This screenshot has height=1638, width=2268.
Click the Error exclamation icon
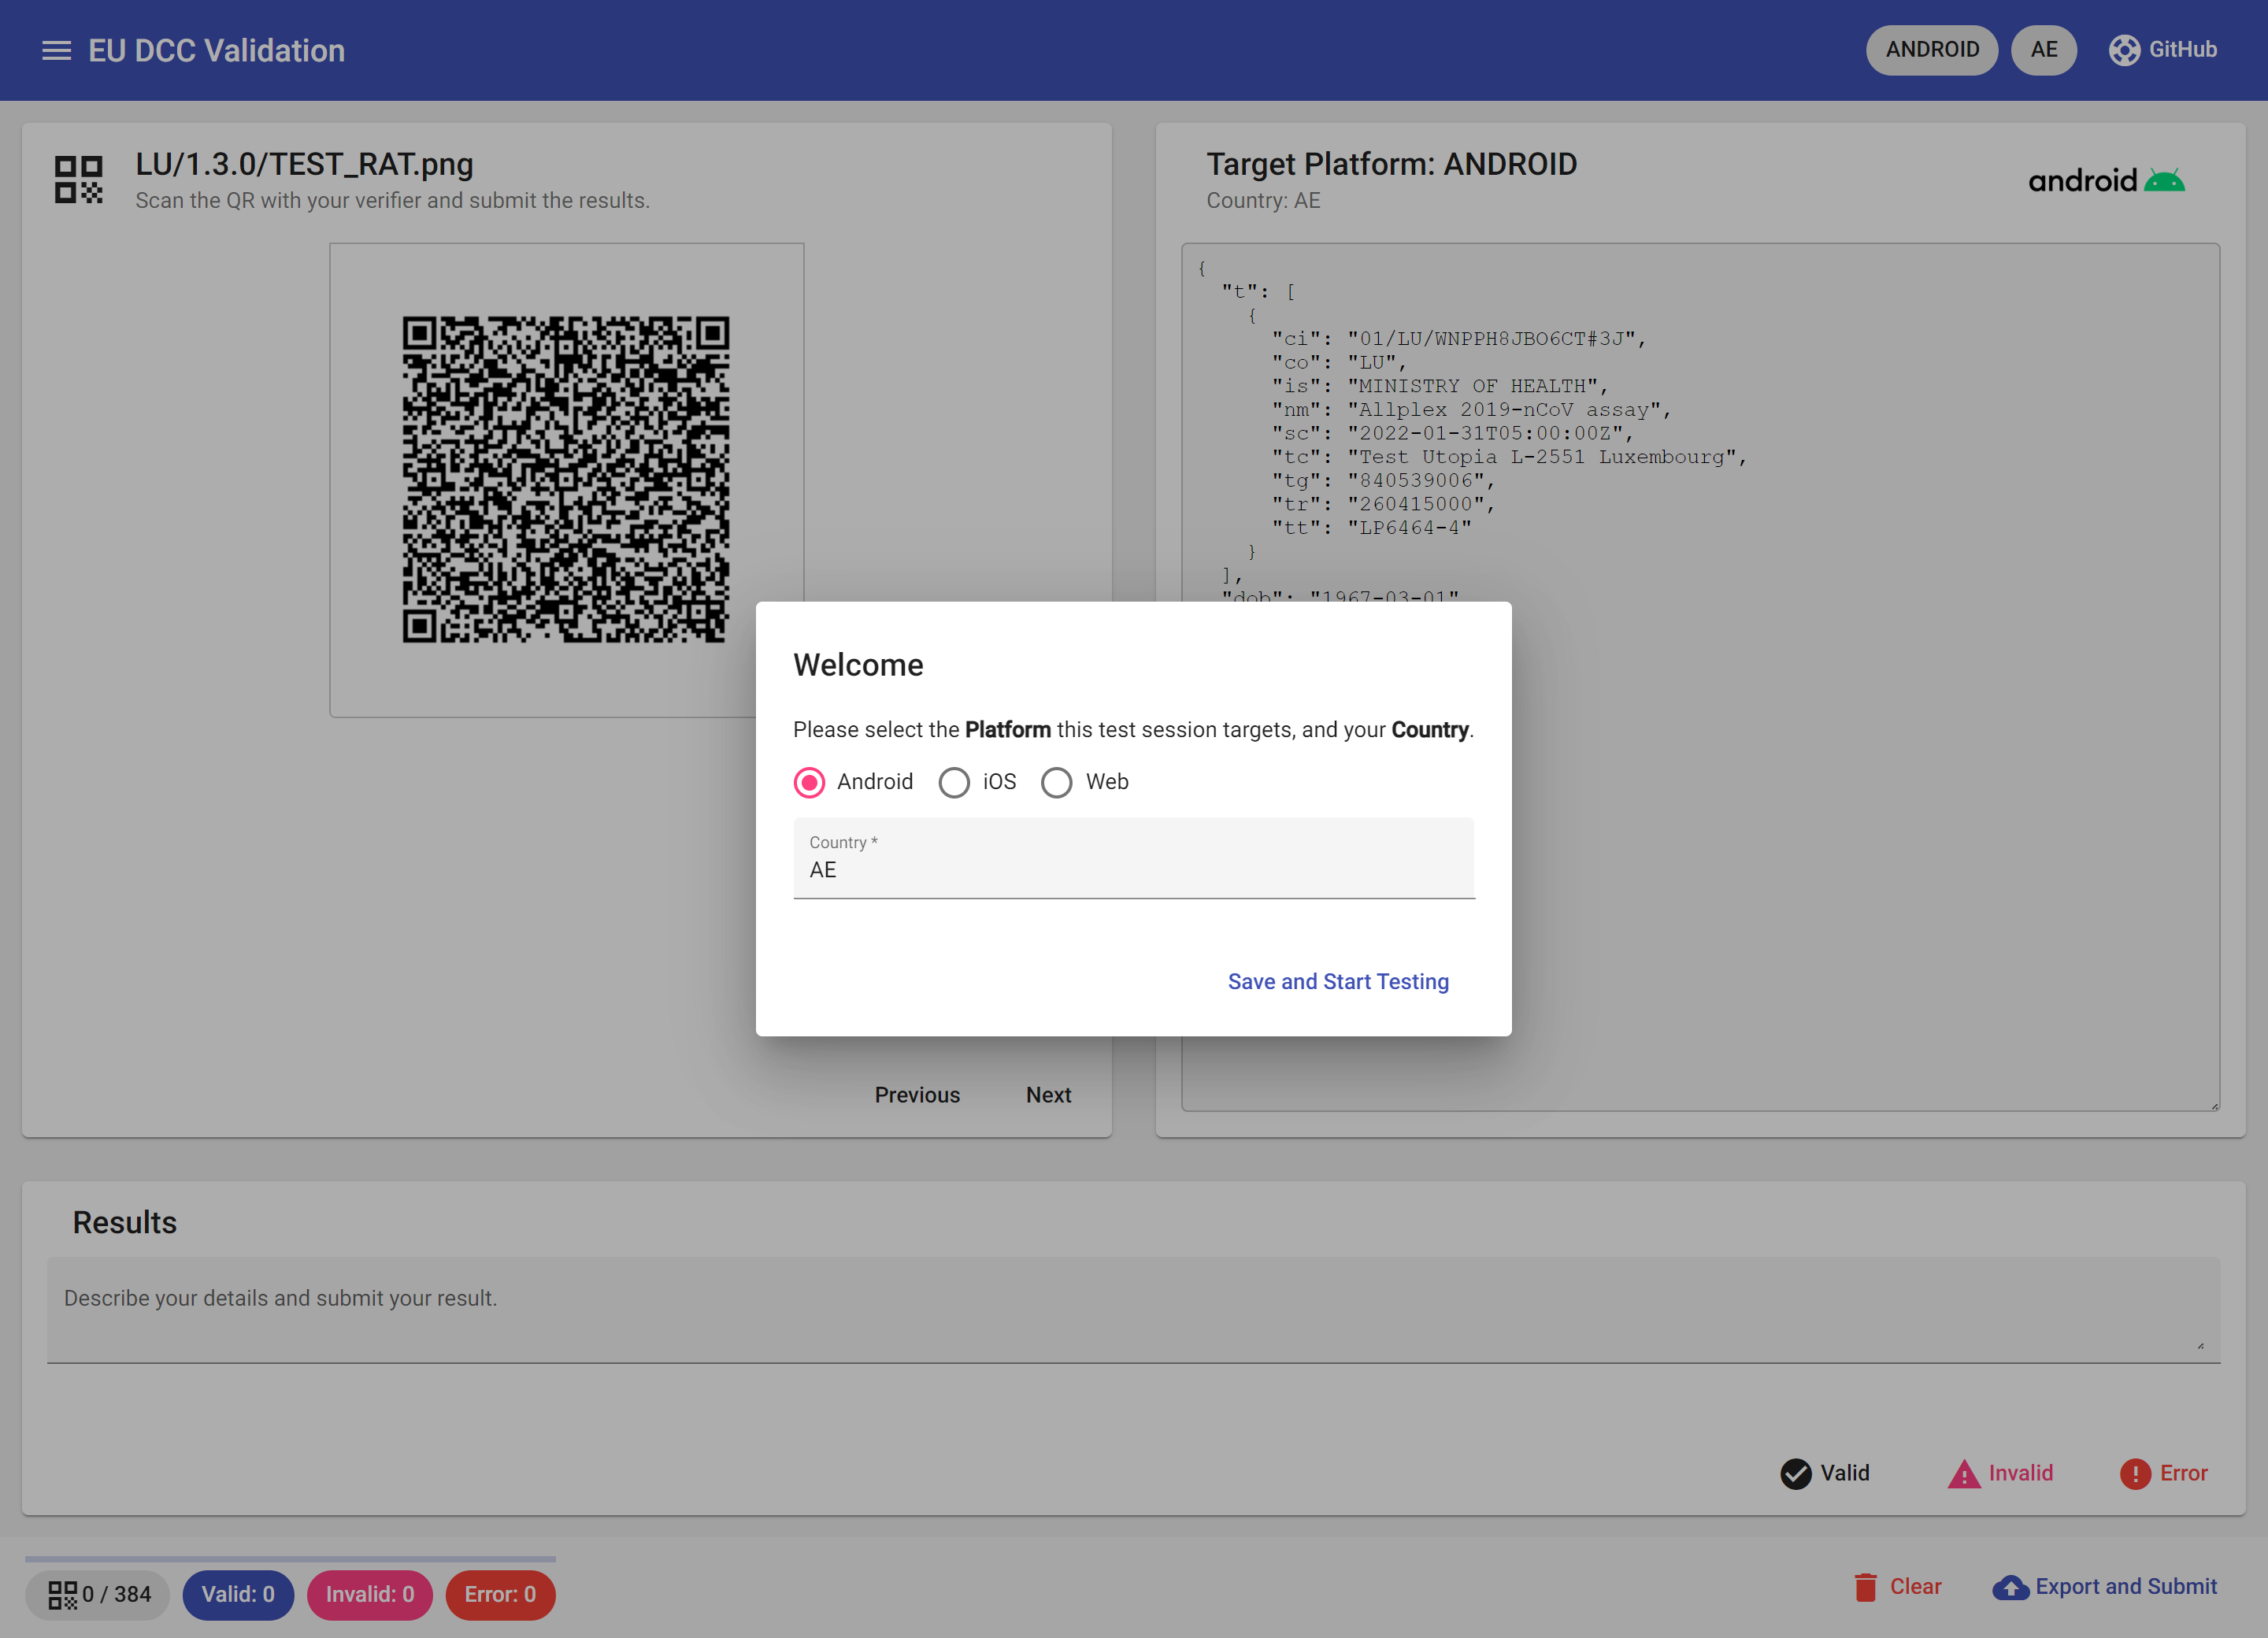pos(2135,1473)
